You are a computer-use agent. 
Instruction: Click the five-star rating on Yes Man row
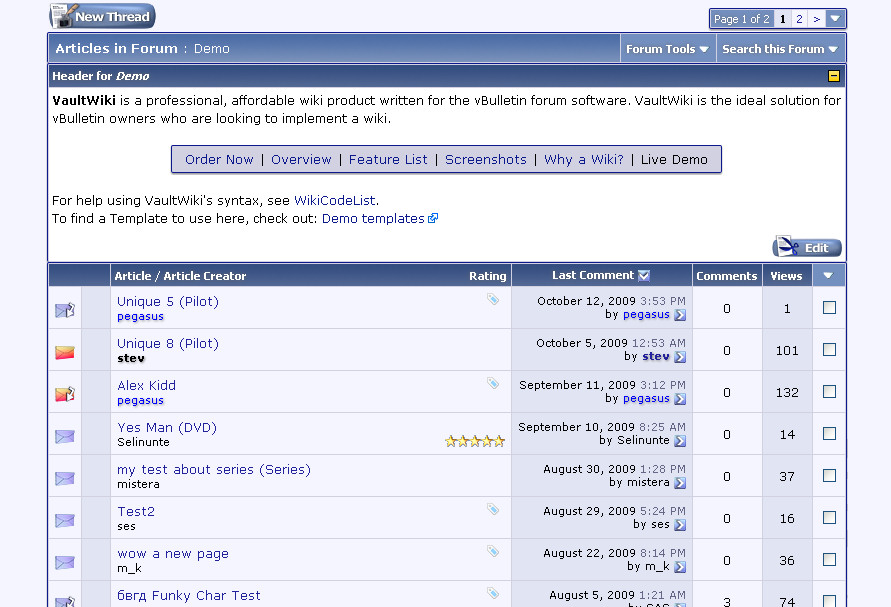475,441
